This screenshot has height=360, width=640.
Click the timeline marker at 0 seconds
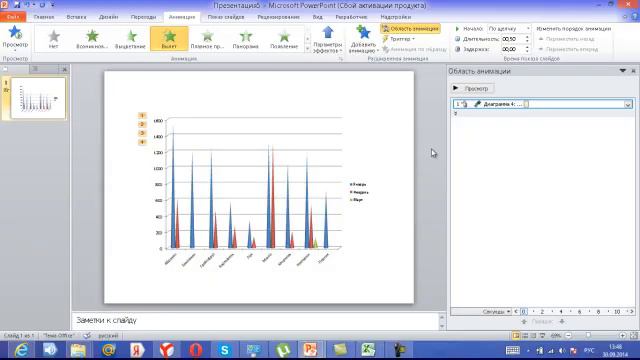[x=524, y=312]
